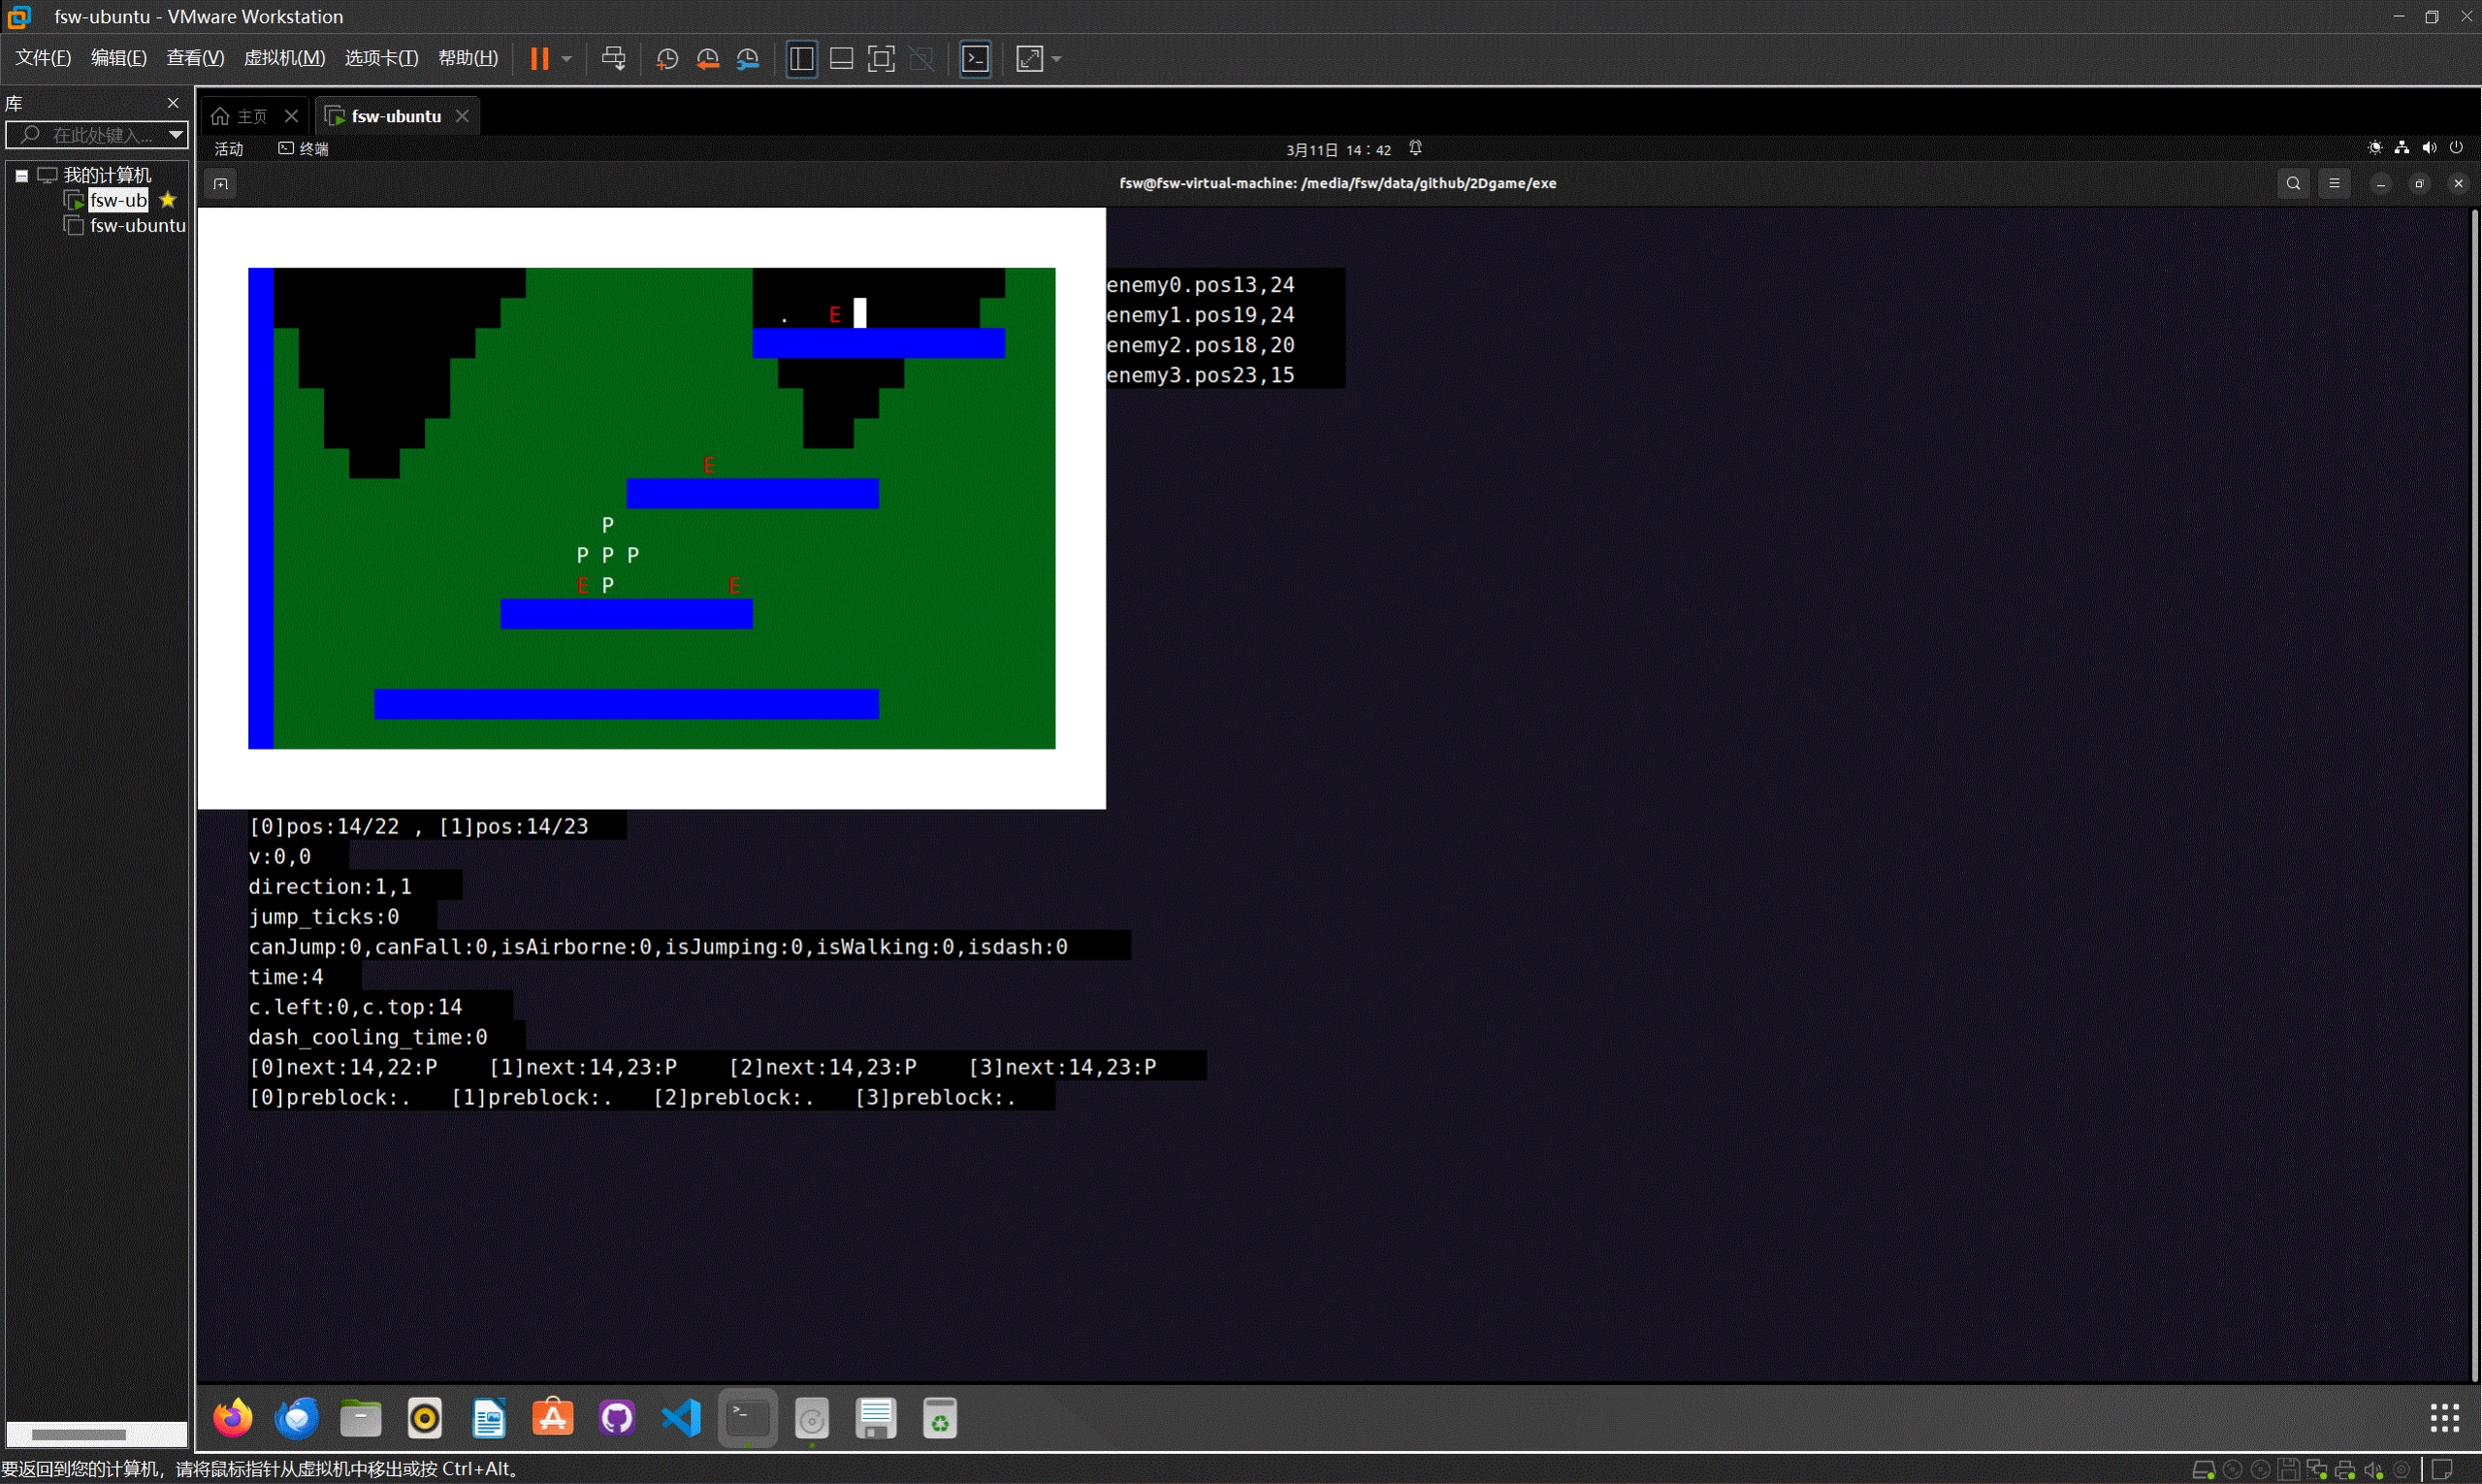Launch Firefox from the dock
This screenshot has height=1484, width=2482.
point(233,1418)
